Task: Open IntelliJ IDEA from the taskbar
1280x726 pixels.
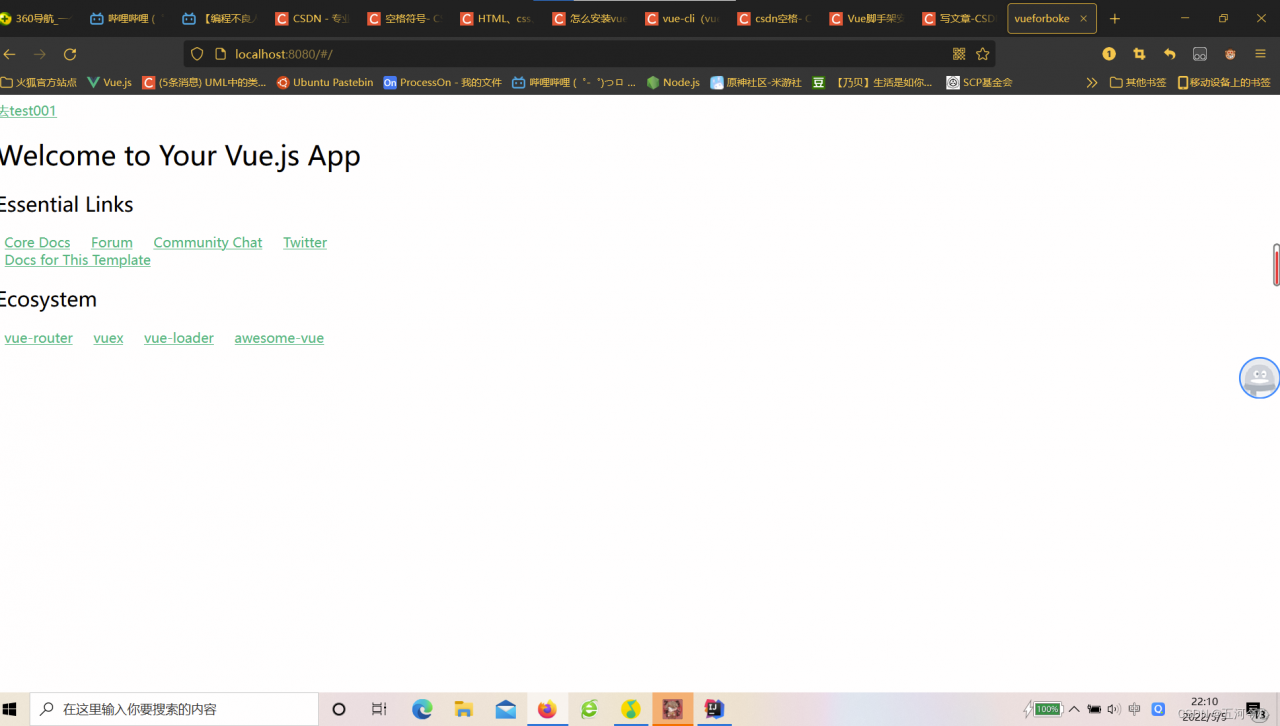Action: click(x=714, y=709)
